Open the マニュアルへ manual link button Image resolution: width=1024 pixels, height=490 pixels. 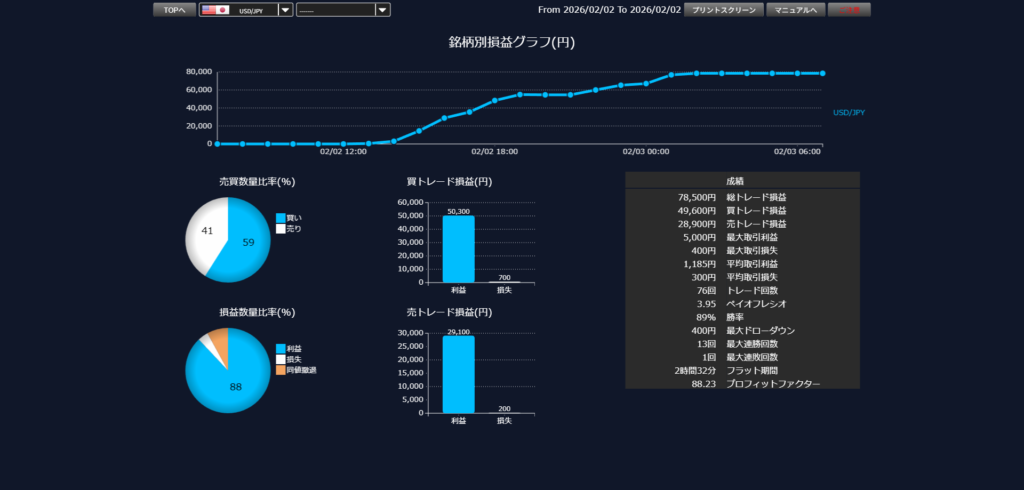796,10
